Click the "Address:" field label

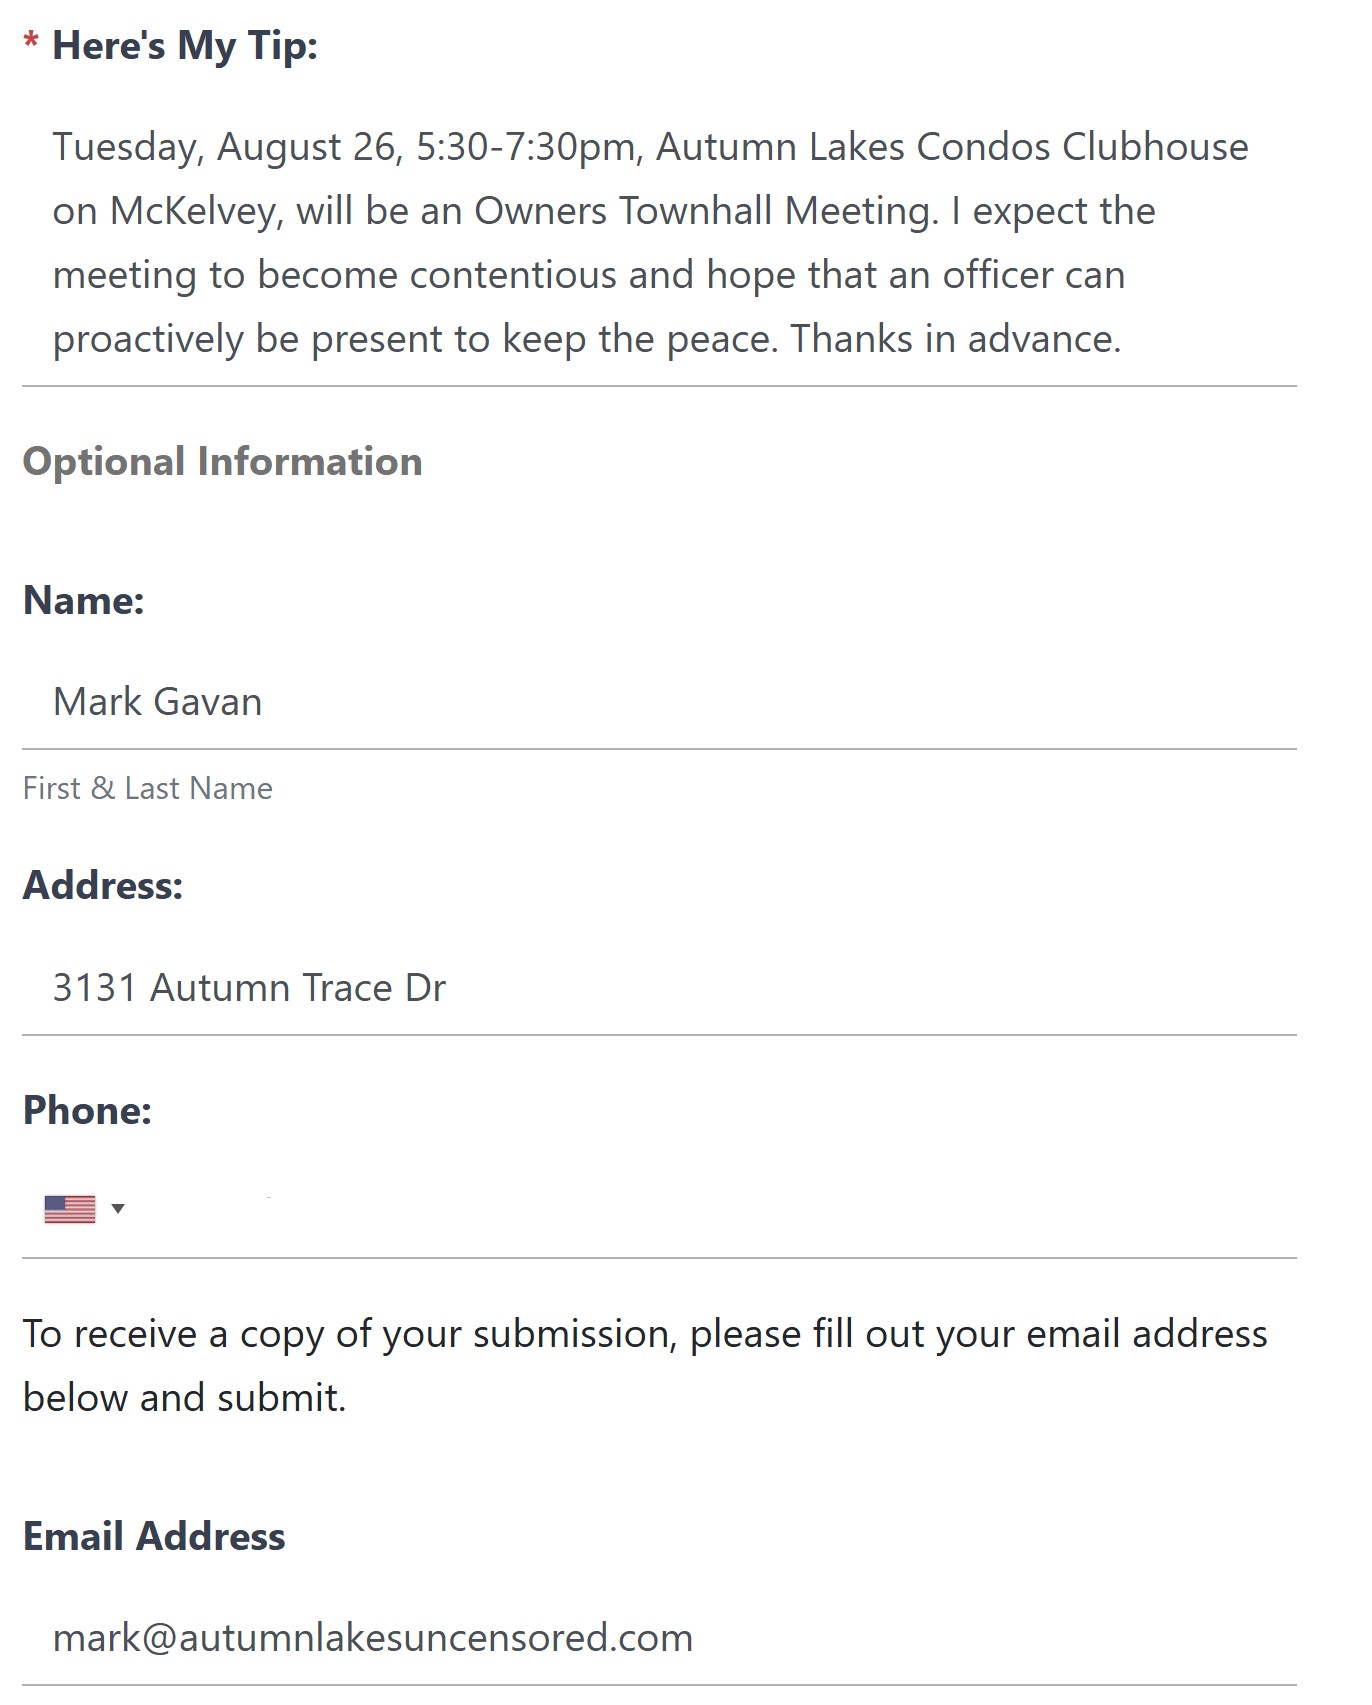pyautogui.click(x=103, y=885)
